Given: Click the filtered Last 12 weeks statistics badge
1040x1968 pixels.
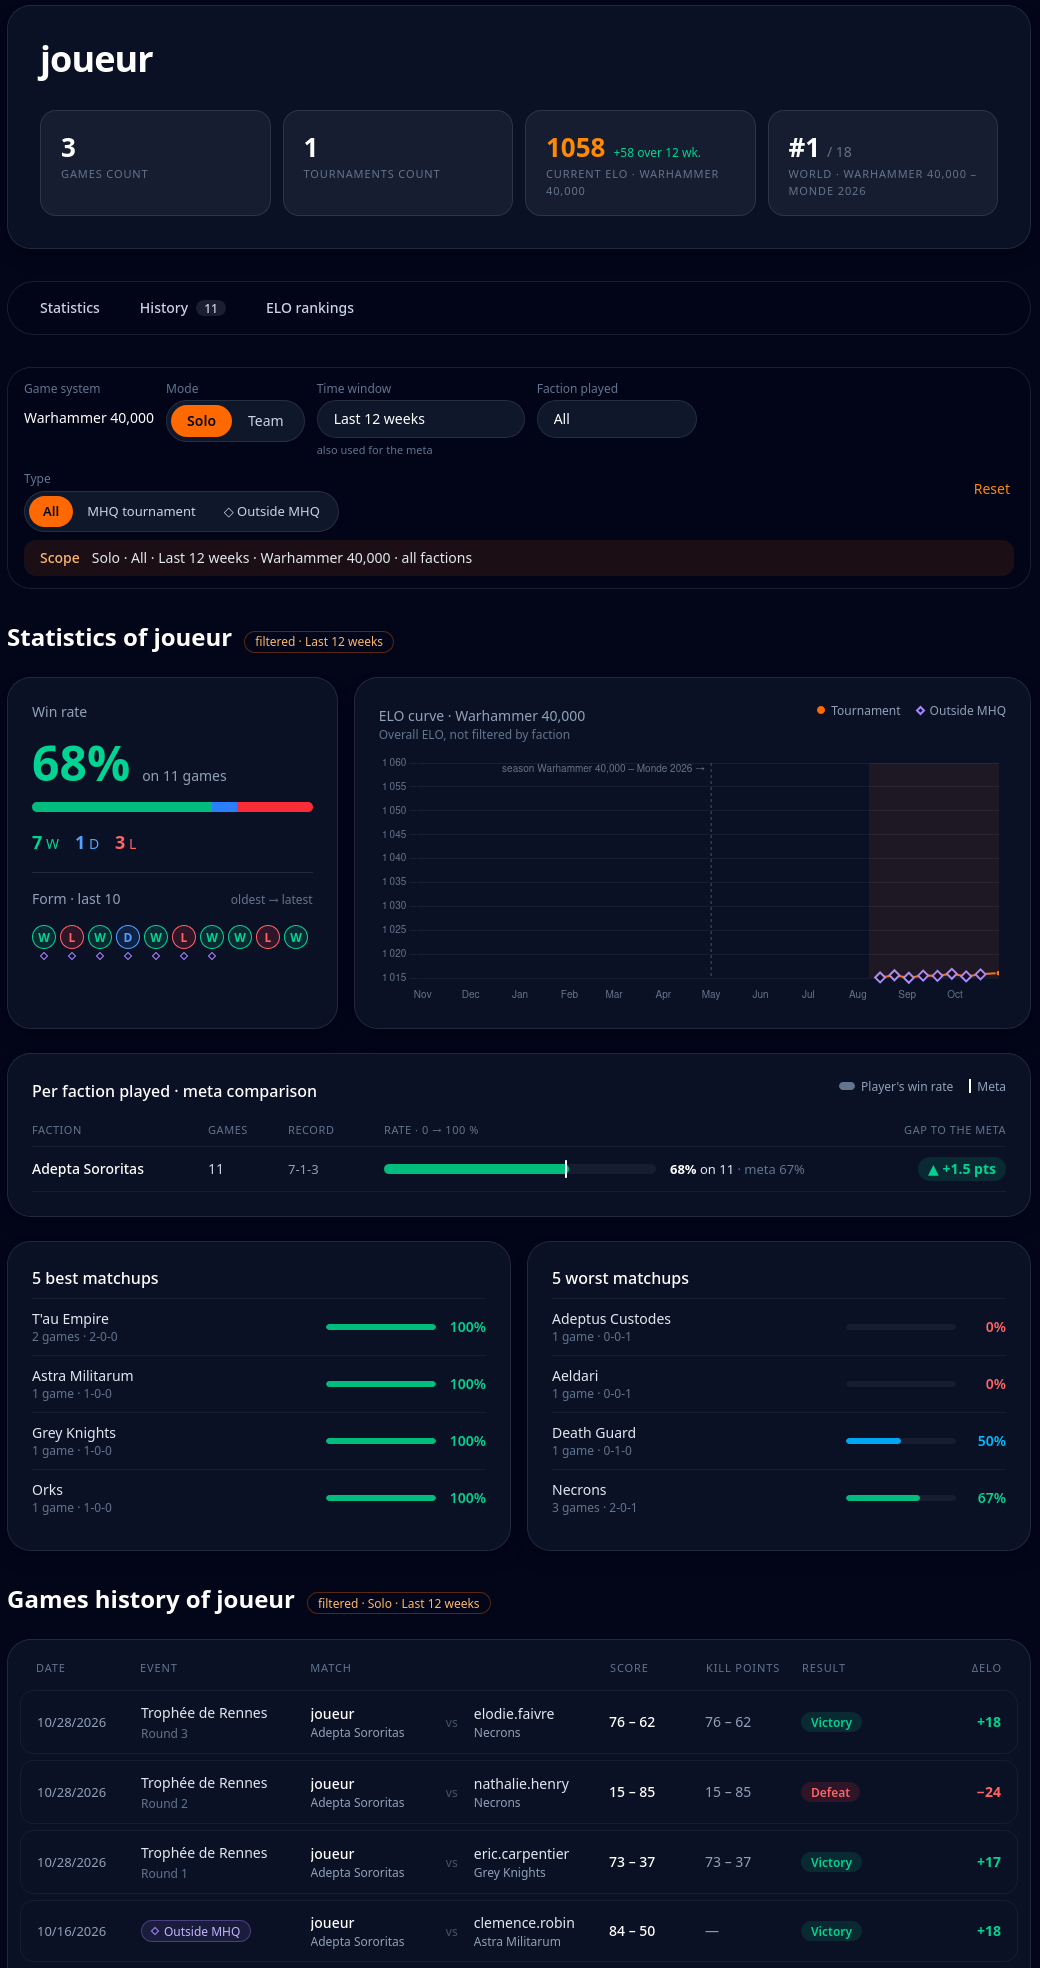Looking at the screenshot, I should click(x=319, y=642).
